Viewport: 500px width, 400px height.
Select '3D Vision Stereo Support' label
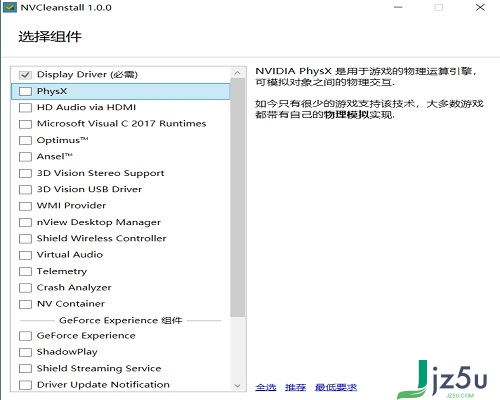[100, 173]
